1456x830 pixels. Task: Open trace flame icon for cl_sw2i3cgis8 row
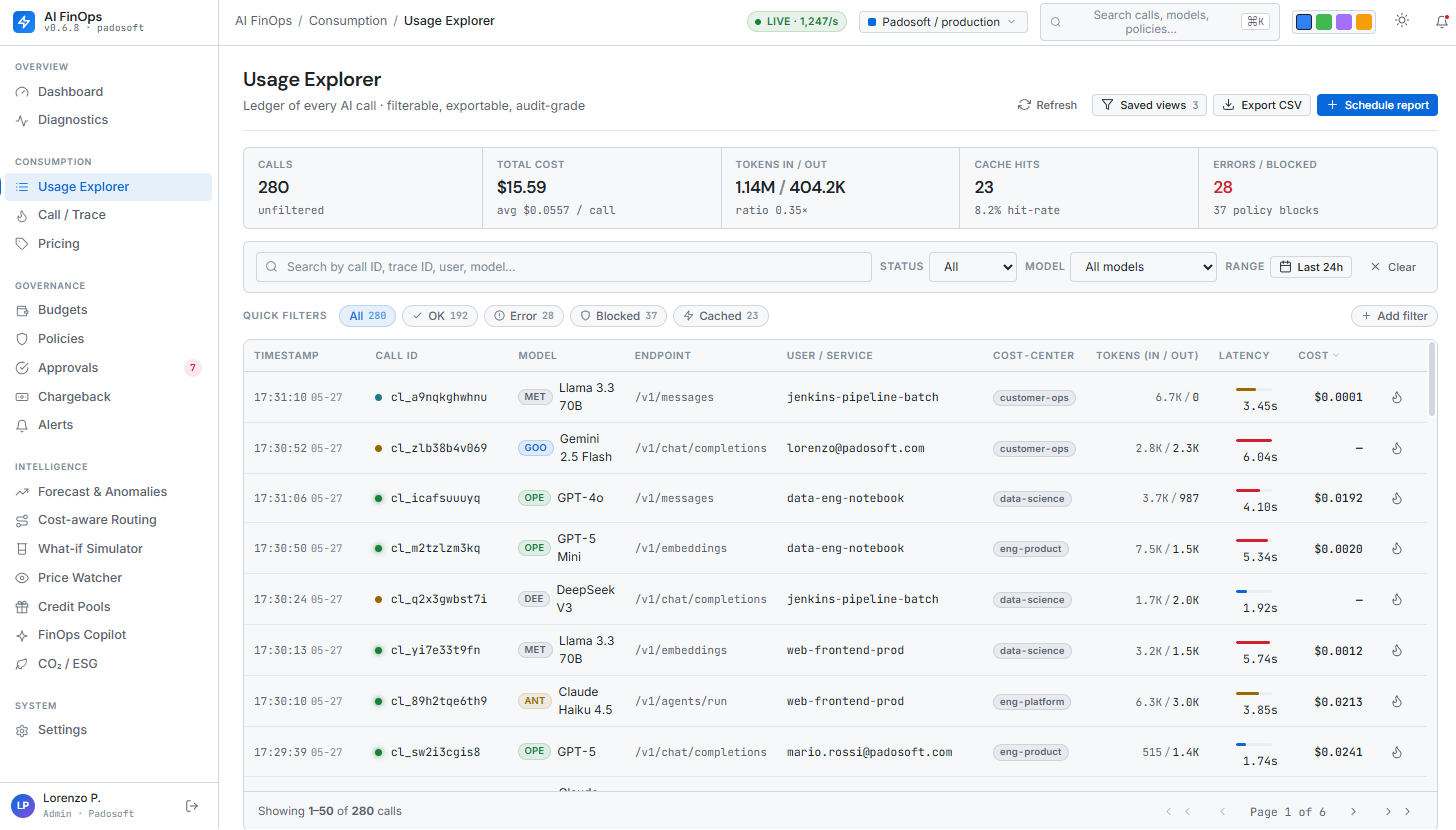tap(1397, 752)
